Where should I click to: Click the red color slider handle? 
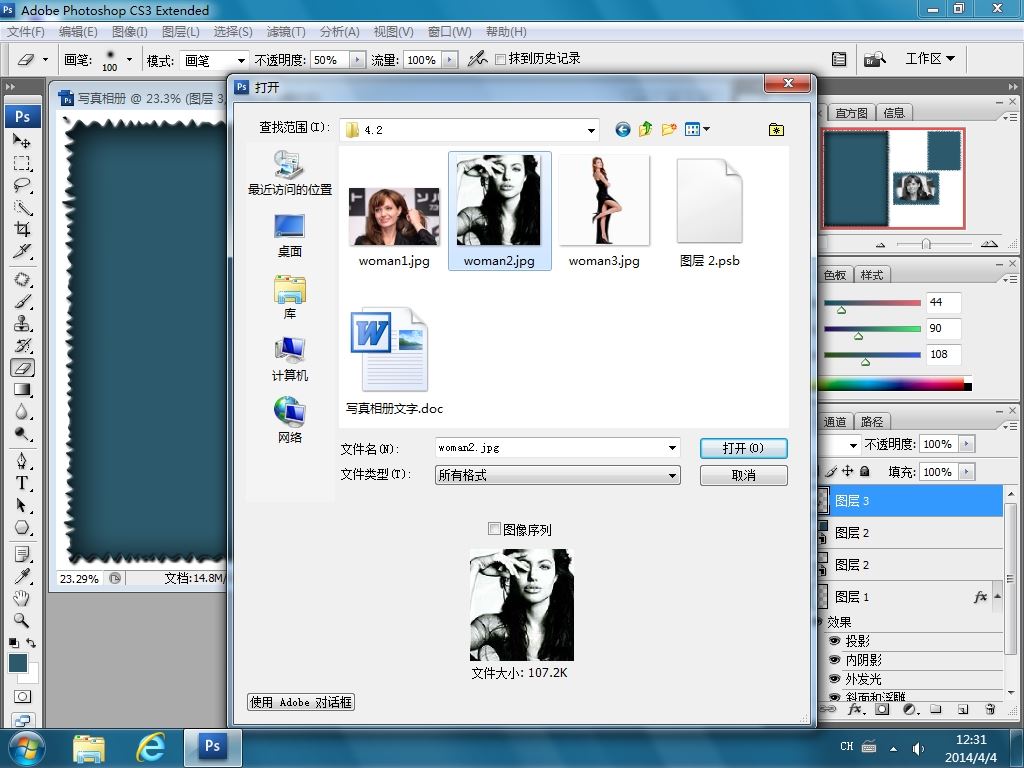pyautogui.click(x=841, y=310)
